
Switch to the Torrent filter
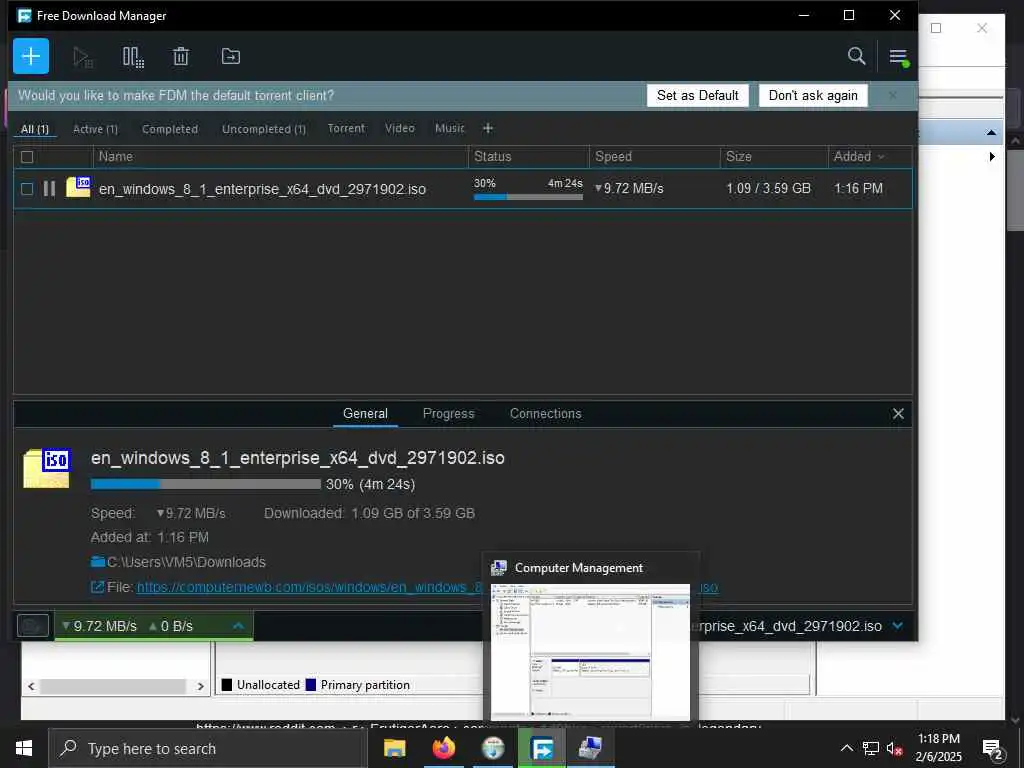point(346,129)
